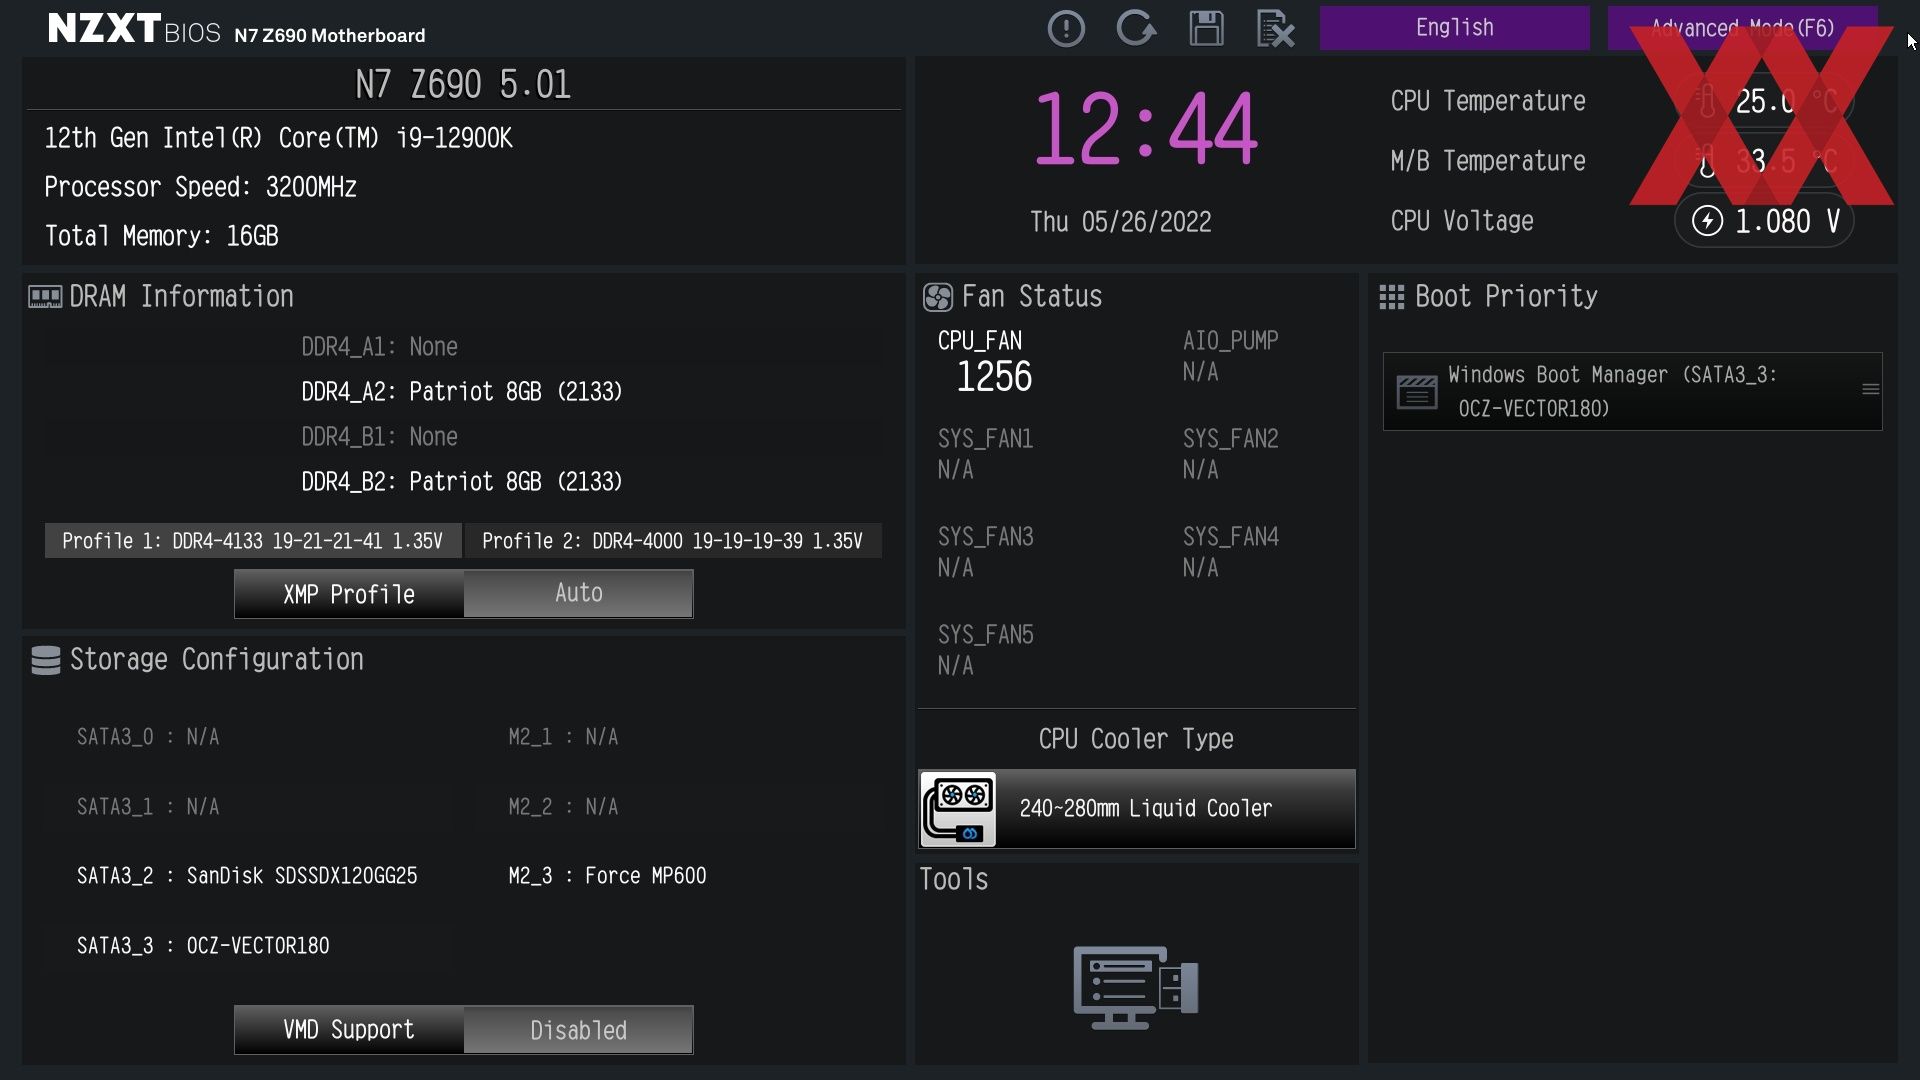Click the Fan Status fan icon
Viewport: 1920px width, 1080px height.
coord(937,297)
